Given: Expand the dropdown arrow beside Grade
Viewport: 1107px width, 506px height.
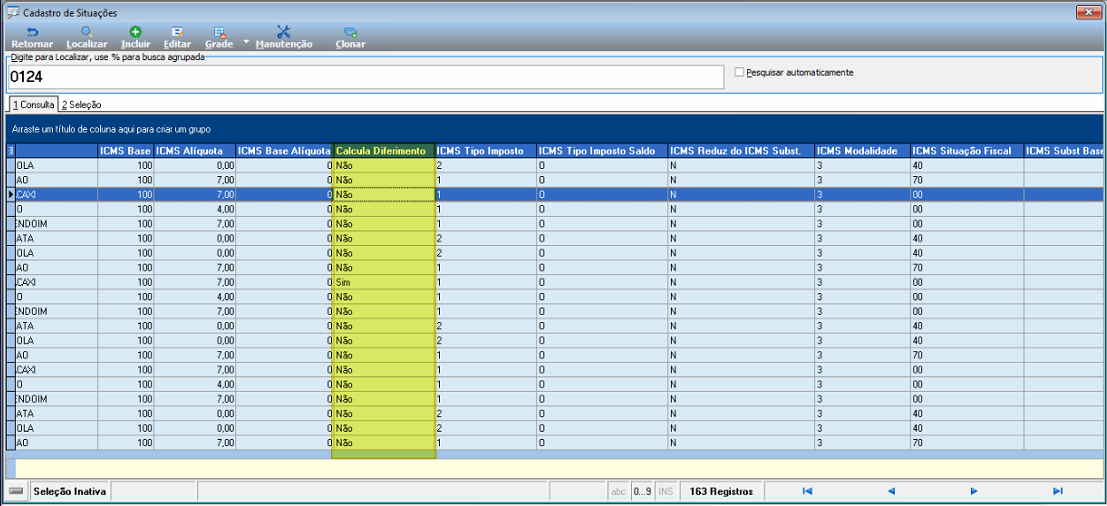Looking at the screenshot, I should click(246, 42).
